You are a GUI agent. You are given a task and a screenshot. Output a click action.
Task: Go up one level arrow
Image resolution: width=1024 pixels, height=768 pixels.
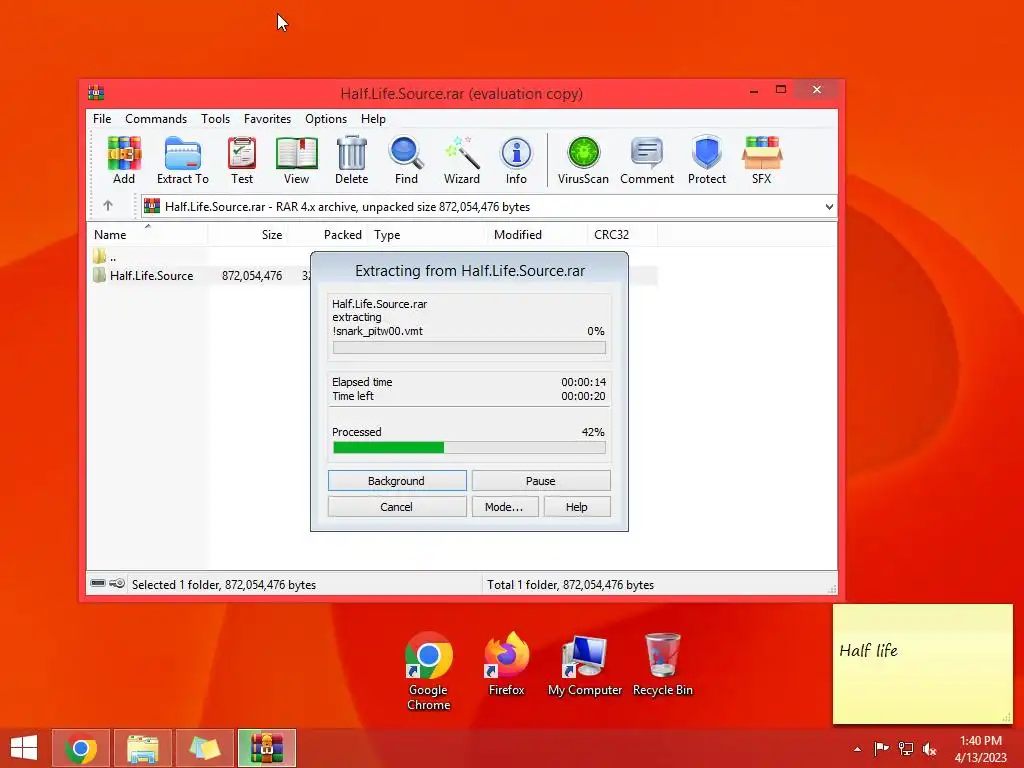pos(108,206)
